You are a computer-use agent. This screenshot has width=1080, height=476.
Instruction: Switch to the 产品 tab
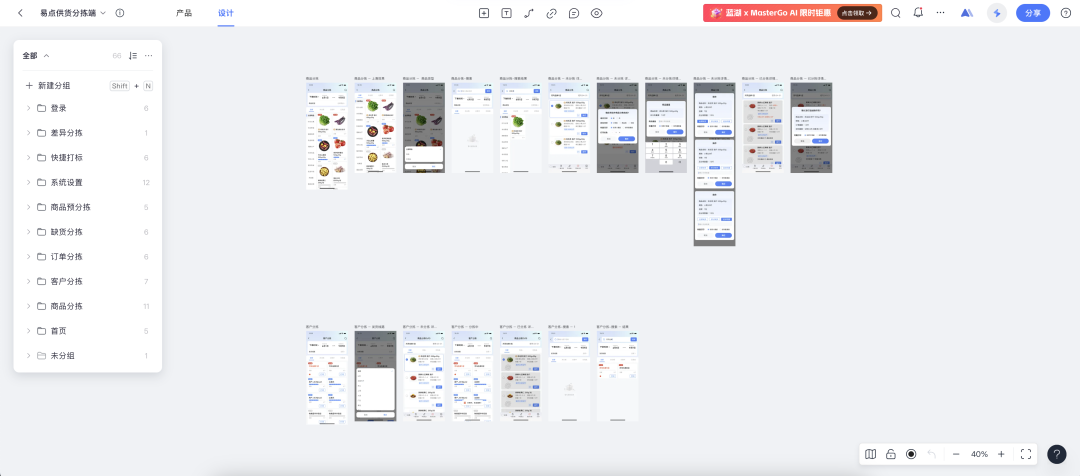point(184,13)
